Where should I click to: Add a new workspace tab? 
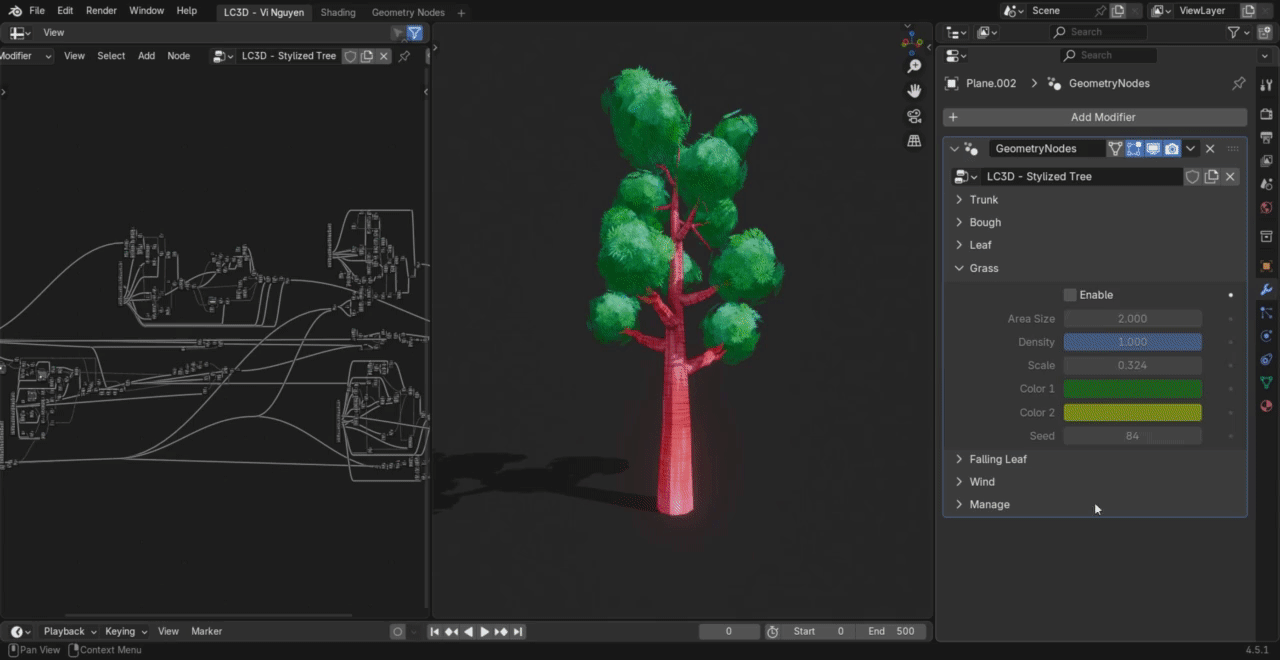click(x=461, y=13)
